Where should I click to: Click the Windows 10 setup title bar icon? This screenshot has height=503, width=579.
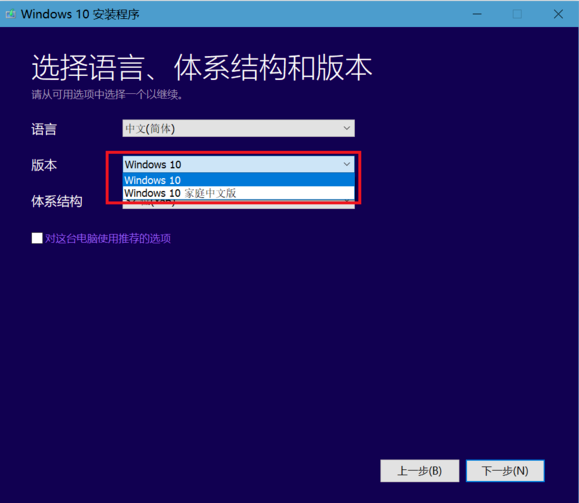tap(10, 14)
